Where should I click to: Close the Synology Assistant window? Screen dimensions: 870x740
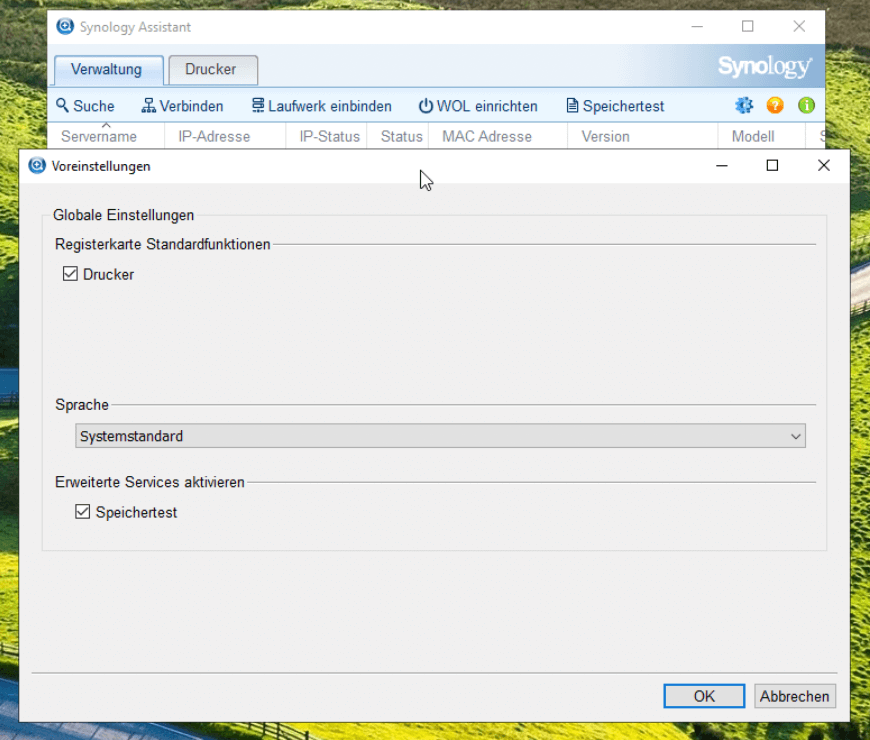pyautogui.click(x=799, y=26)
